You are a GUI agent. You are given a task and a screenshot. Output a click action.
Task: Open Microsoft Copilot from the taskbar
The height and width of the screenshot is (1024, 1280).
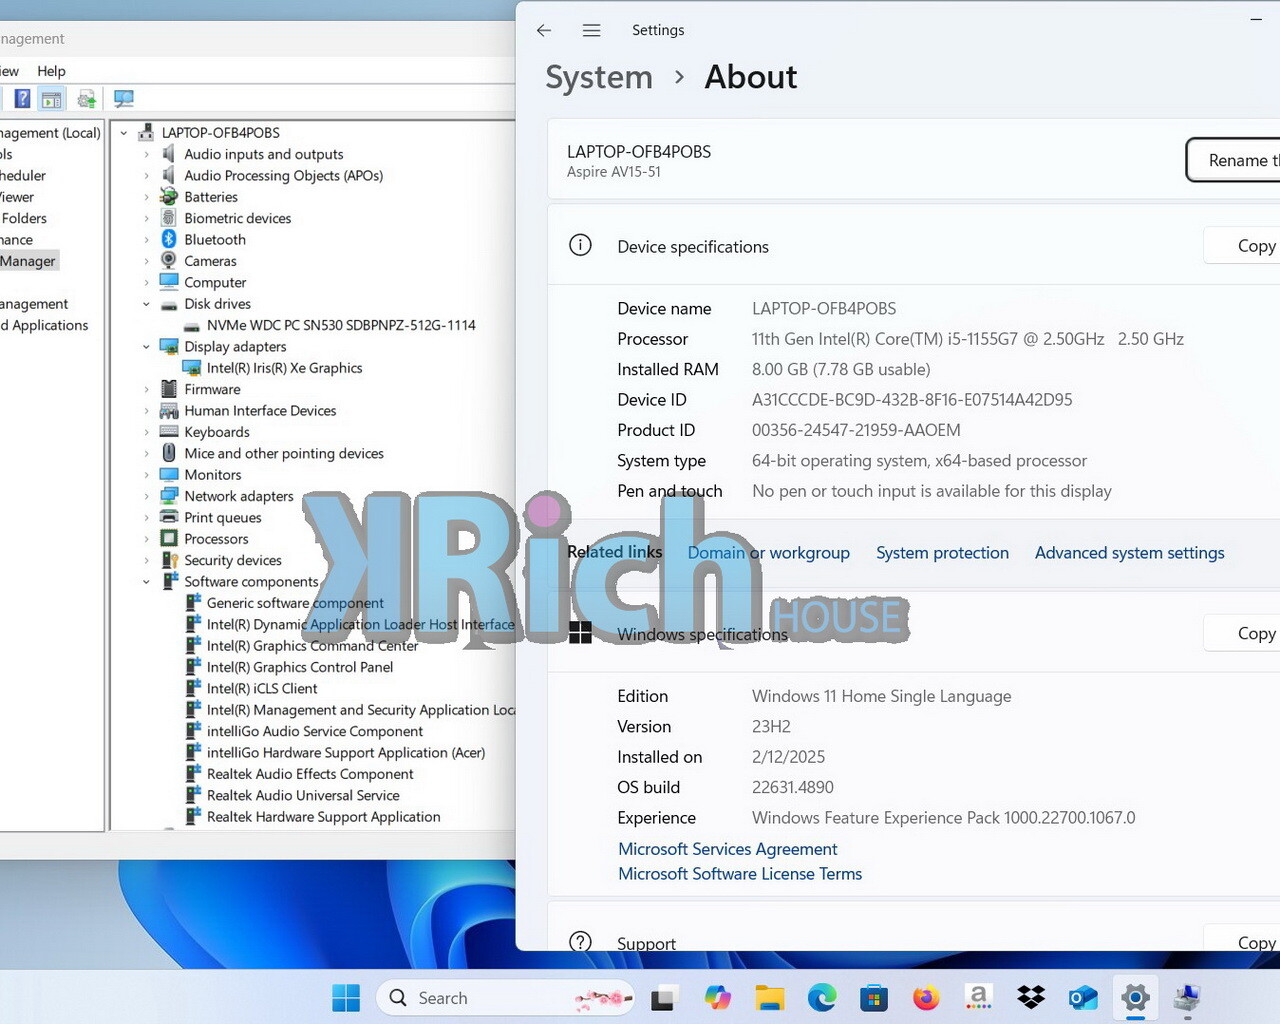(x=717, y=998)
